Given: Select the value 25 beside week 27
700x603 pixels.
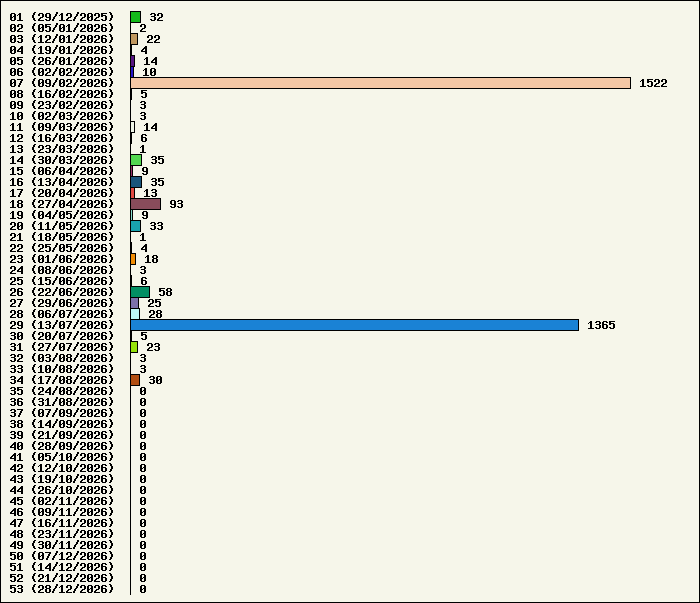Looking at the screenshot, I should (x=154, y=303).
